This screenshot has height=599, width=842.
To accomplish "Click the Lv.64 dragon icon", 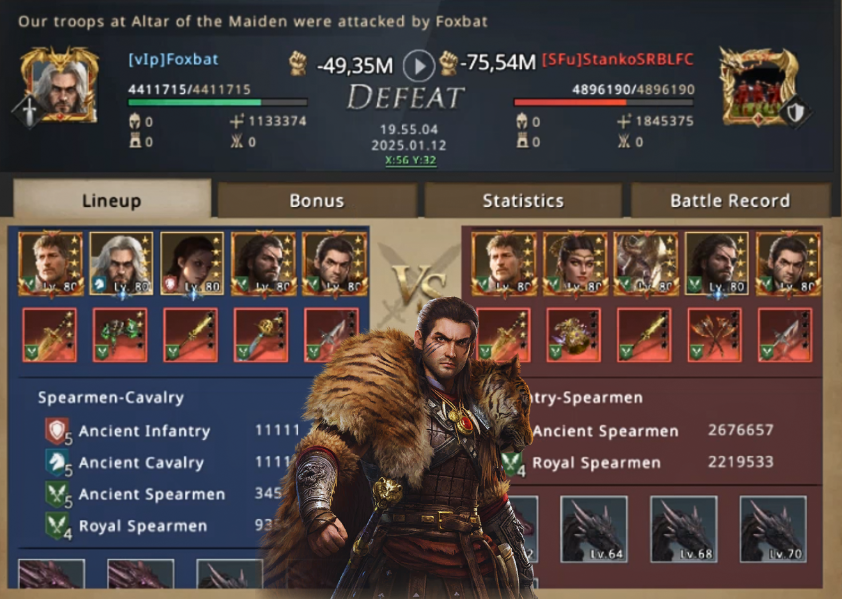I will click(x=594, y=529).
